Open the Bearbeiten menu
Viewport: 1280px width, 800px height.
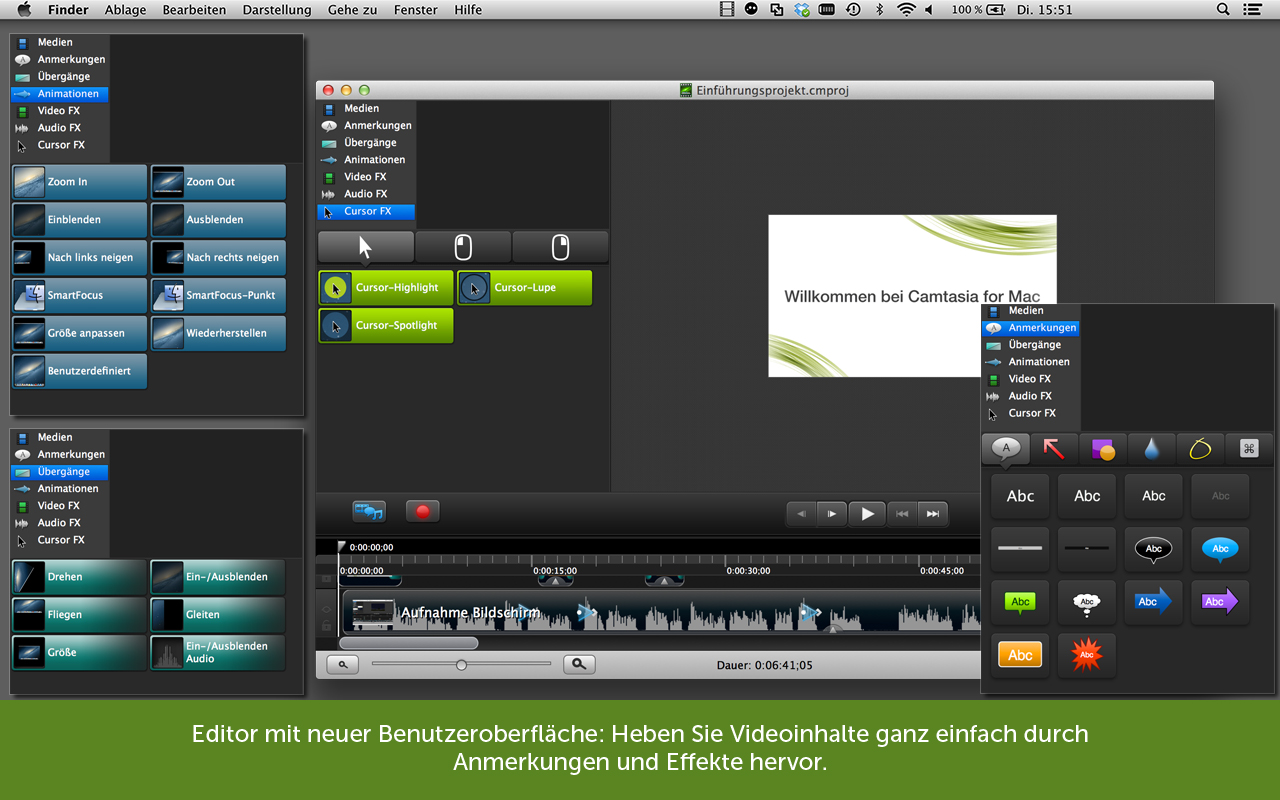click(x=194, y=10)
